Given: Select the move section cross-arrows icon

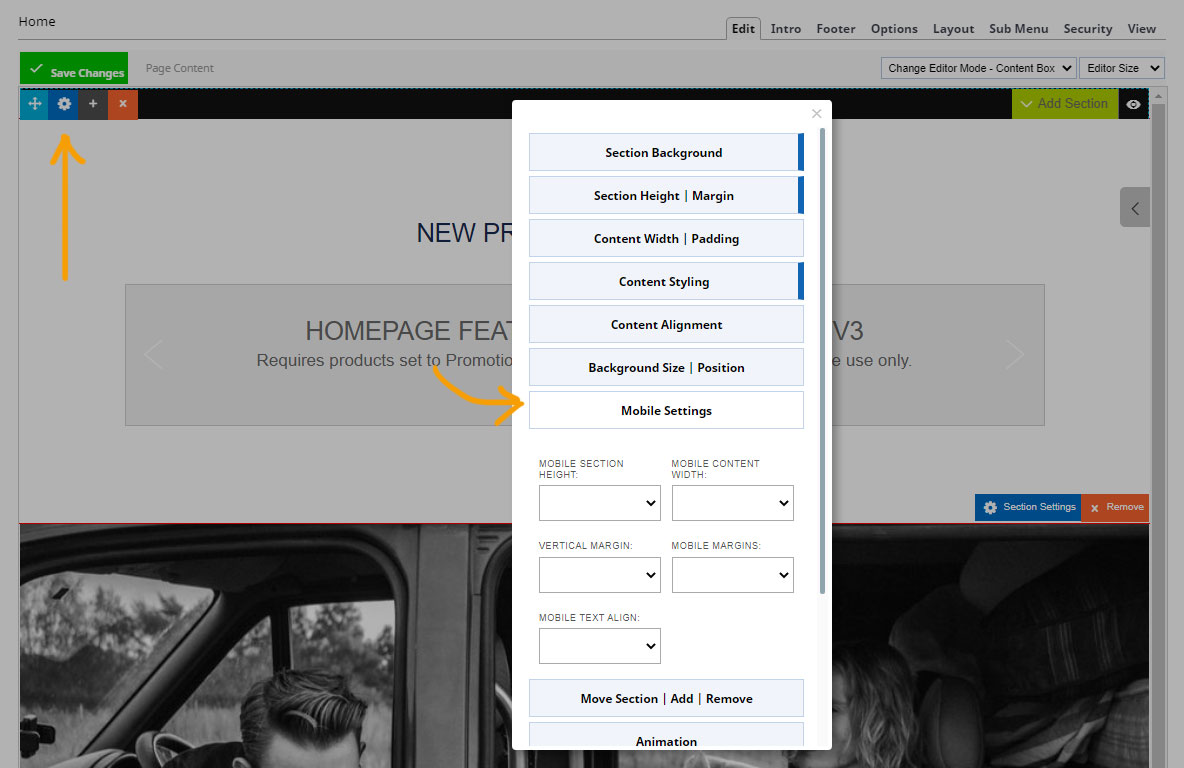Looking at the screenshot, I should pyautogui.click(x=34, y=104).
